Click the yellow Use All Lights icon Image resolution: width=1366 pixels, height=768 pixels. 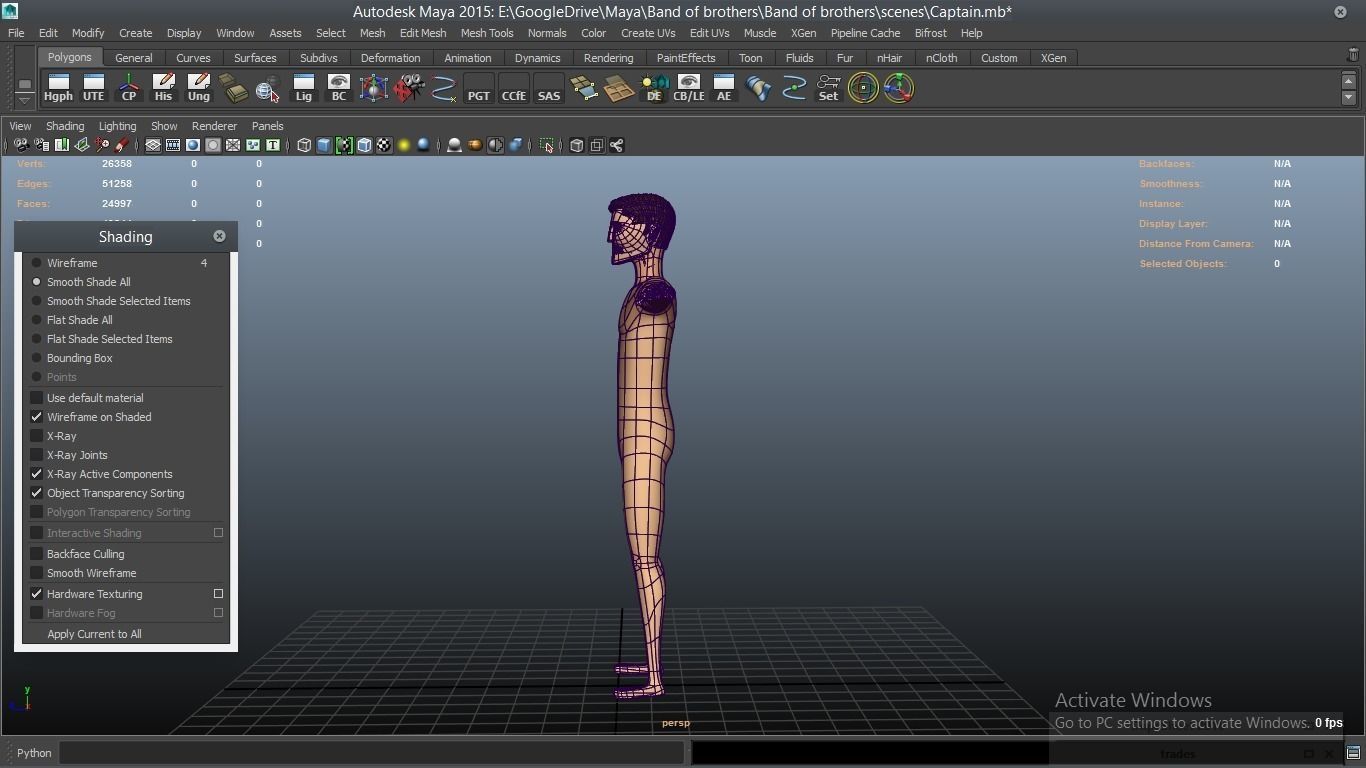pyautogui.click(x=404, y=145)
